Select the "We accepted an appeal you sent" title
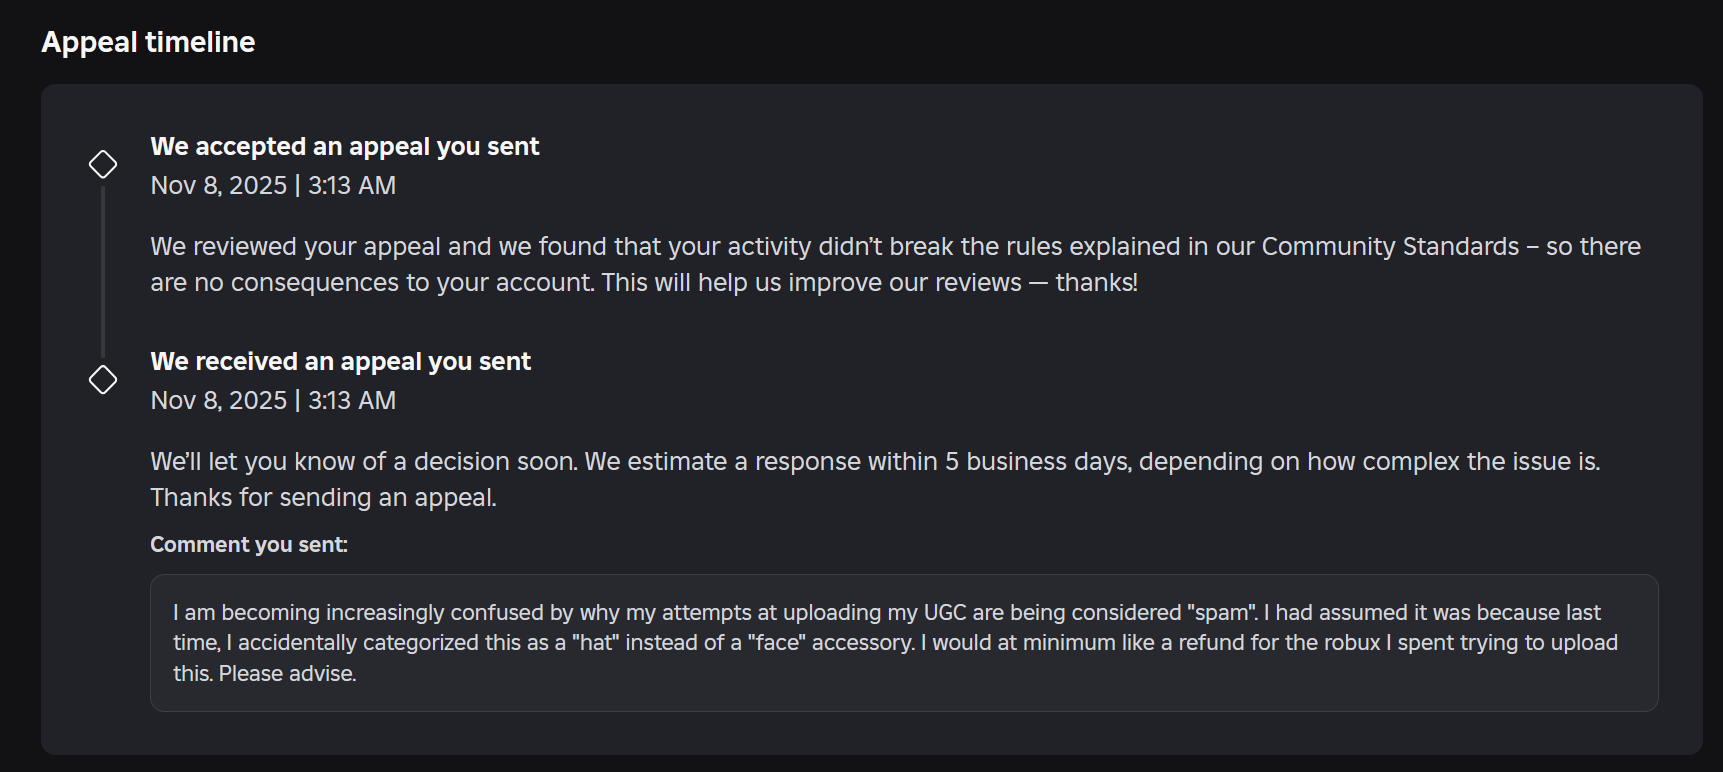 tap(344, 147)
